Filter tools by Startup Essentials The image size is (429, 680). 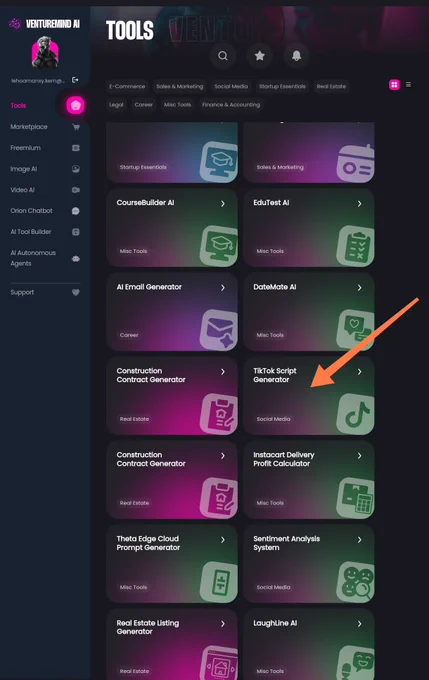(x=282, y=86)
